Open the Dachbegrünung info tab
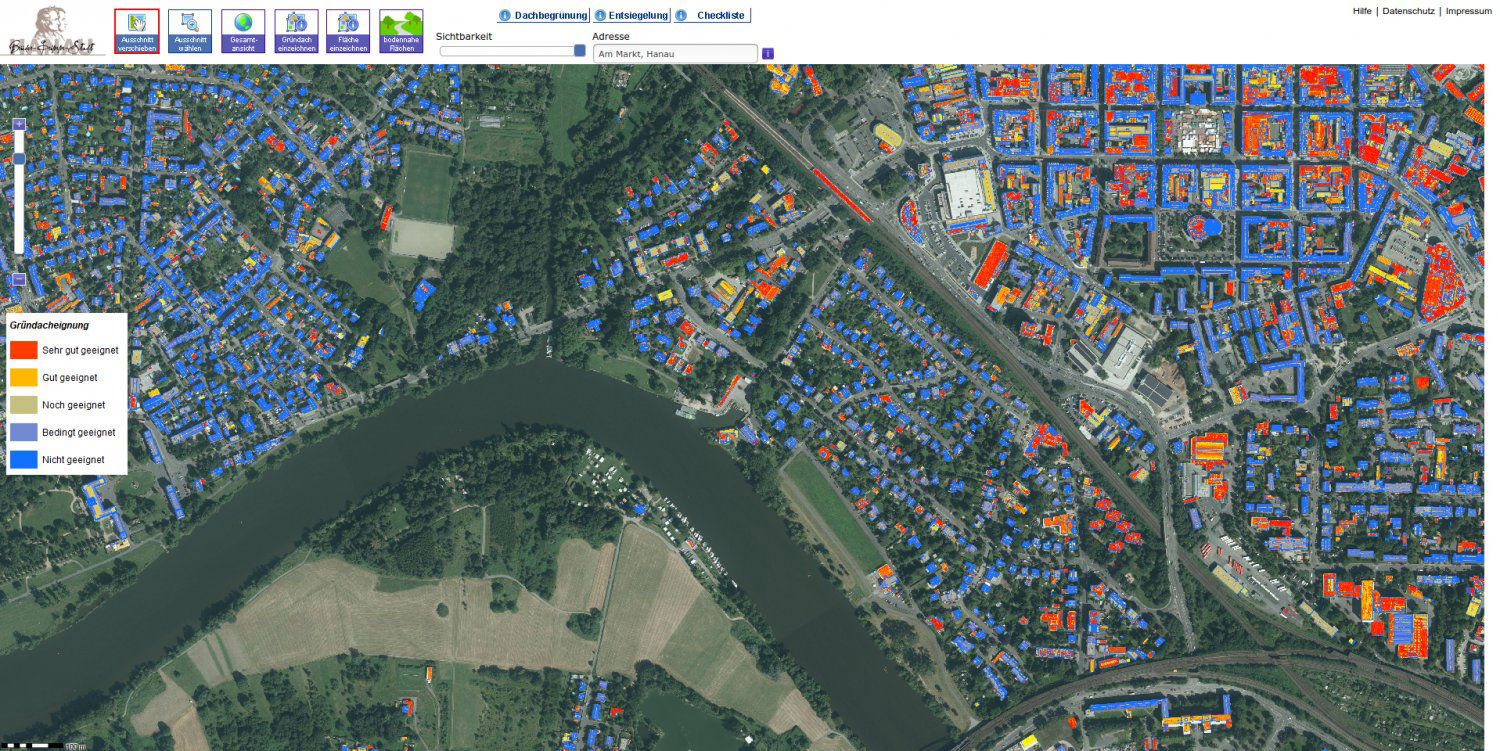 (543, 16)
